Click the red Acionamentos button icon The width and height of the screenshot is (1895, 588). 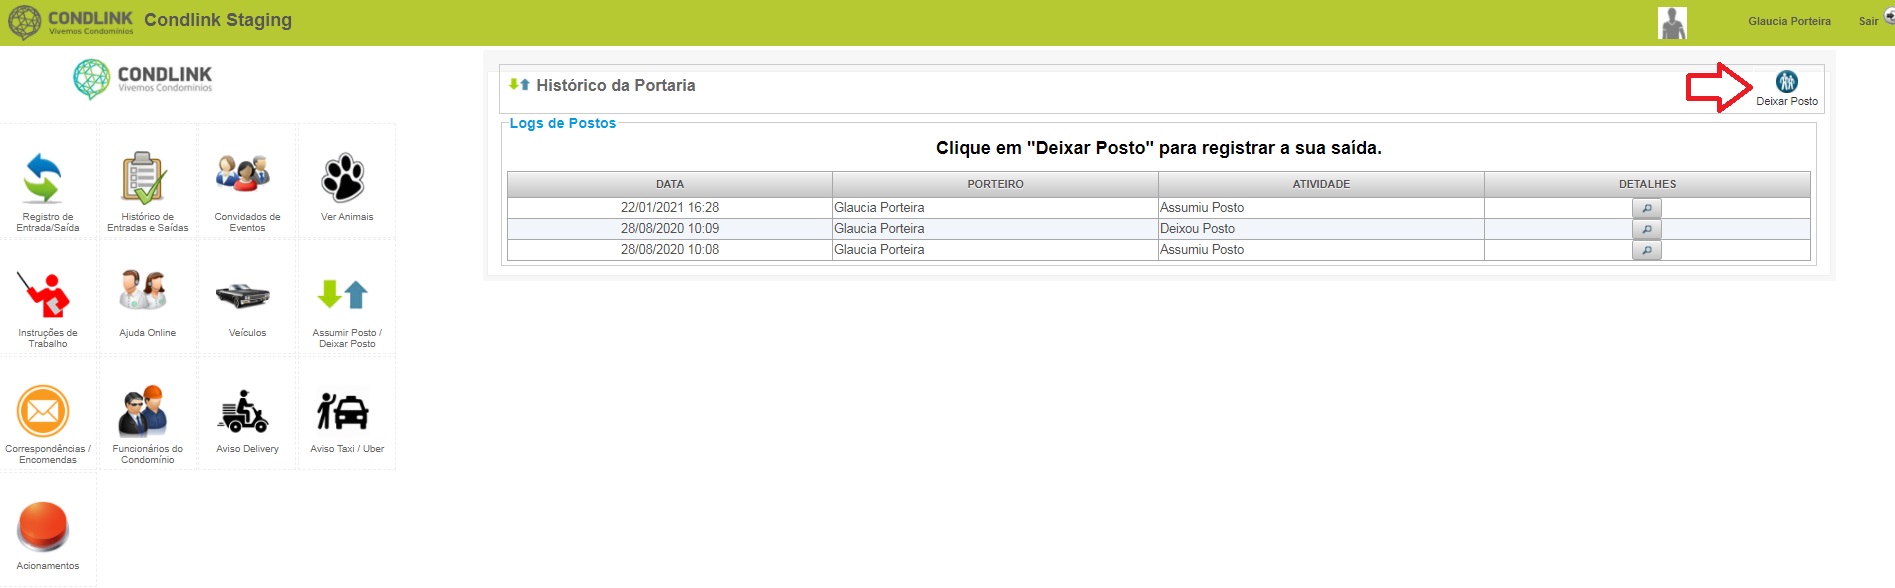[43, 526]
